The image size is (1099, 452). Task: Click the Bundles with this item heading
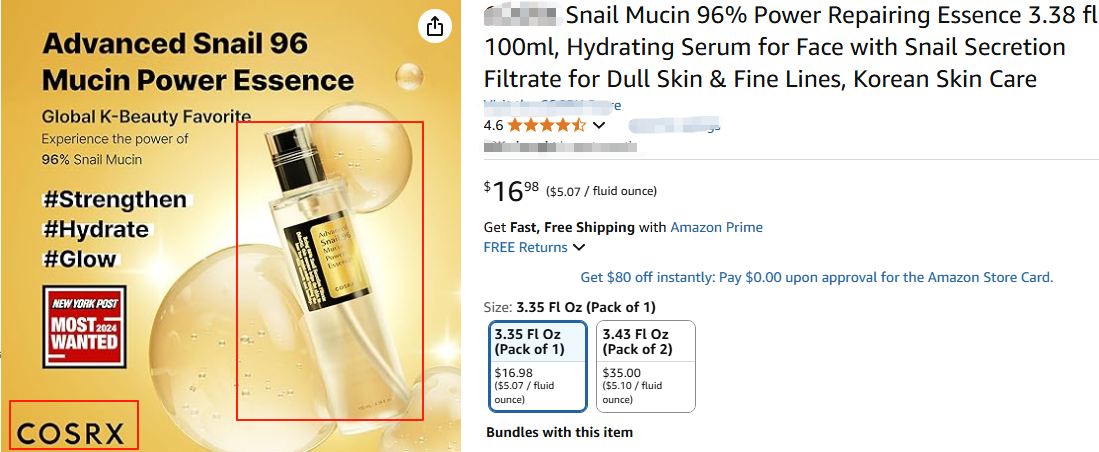[559, 433]
